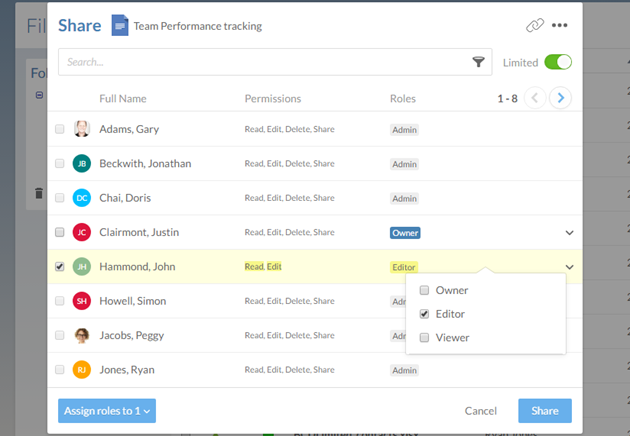Expand role dropdown for Clairmont, Justin
This screenshot has height=436, width=630.
(569, 233)
